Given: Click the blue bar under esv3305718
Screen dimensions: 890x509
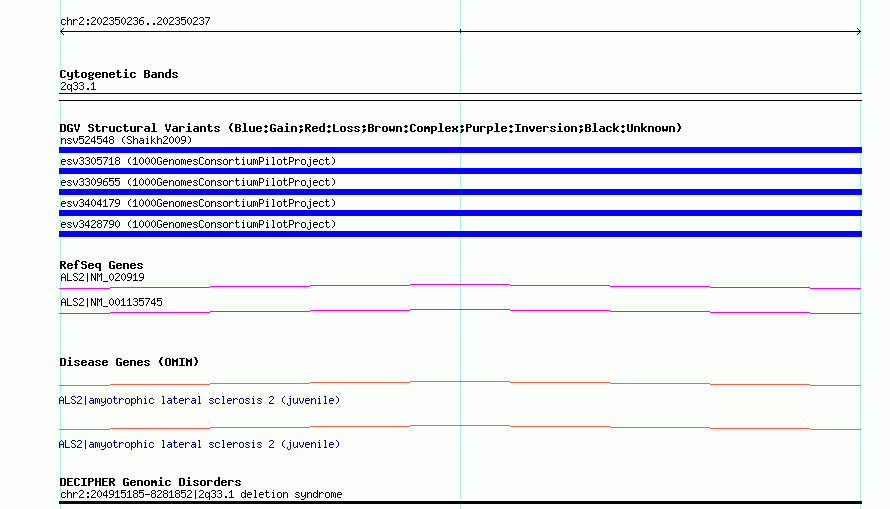Looking at the screenshot, I should coord(460,171).
